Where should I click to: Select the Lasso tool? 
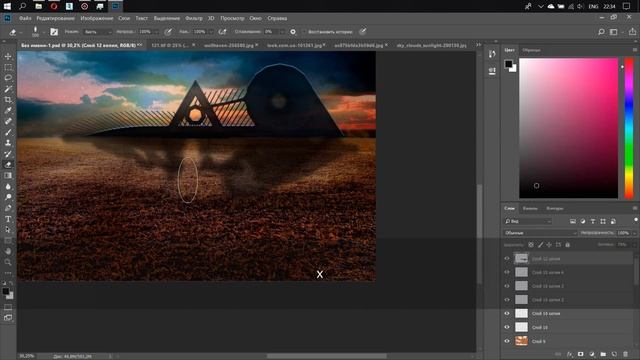pos(8,78)
